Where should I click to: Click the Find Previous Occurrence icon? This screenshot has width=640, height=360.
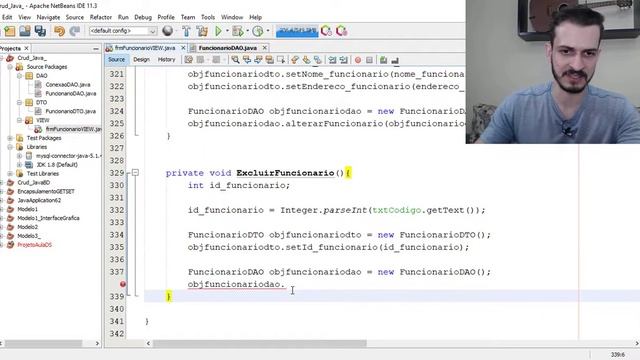247,60
